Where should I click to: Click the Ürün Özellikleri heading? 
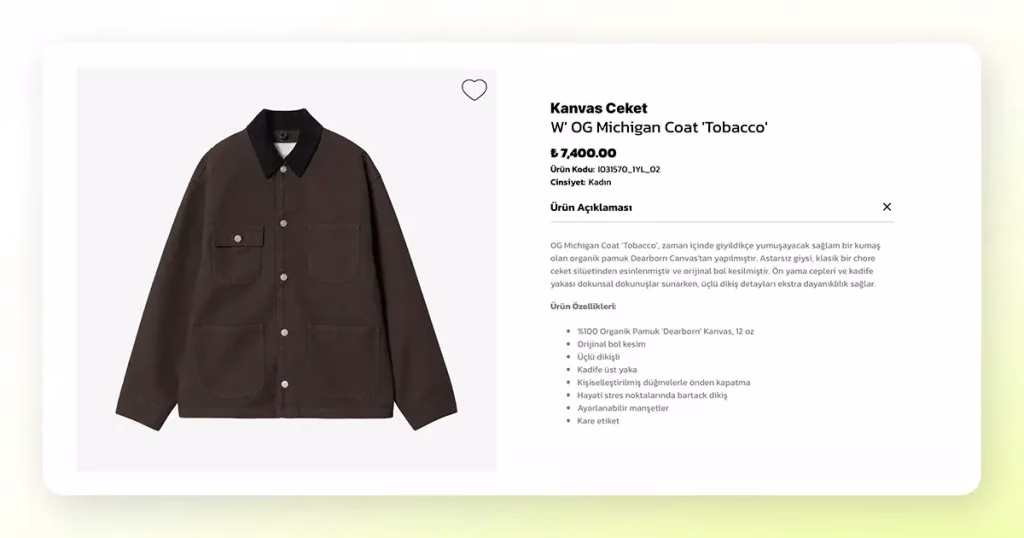tap(583, 306)
